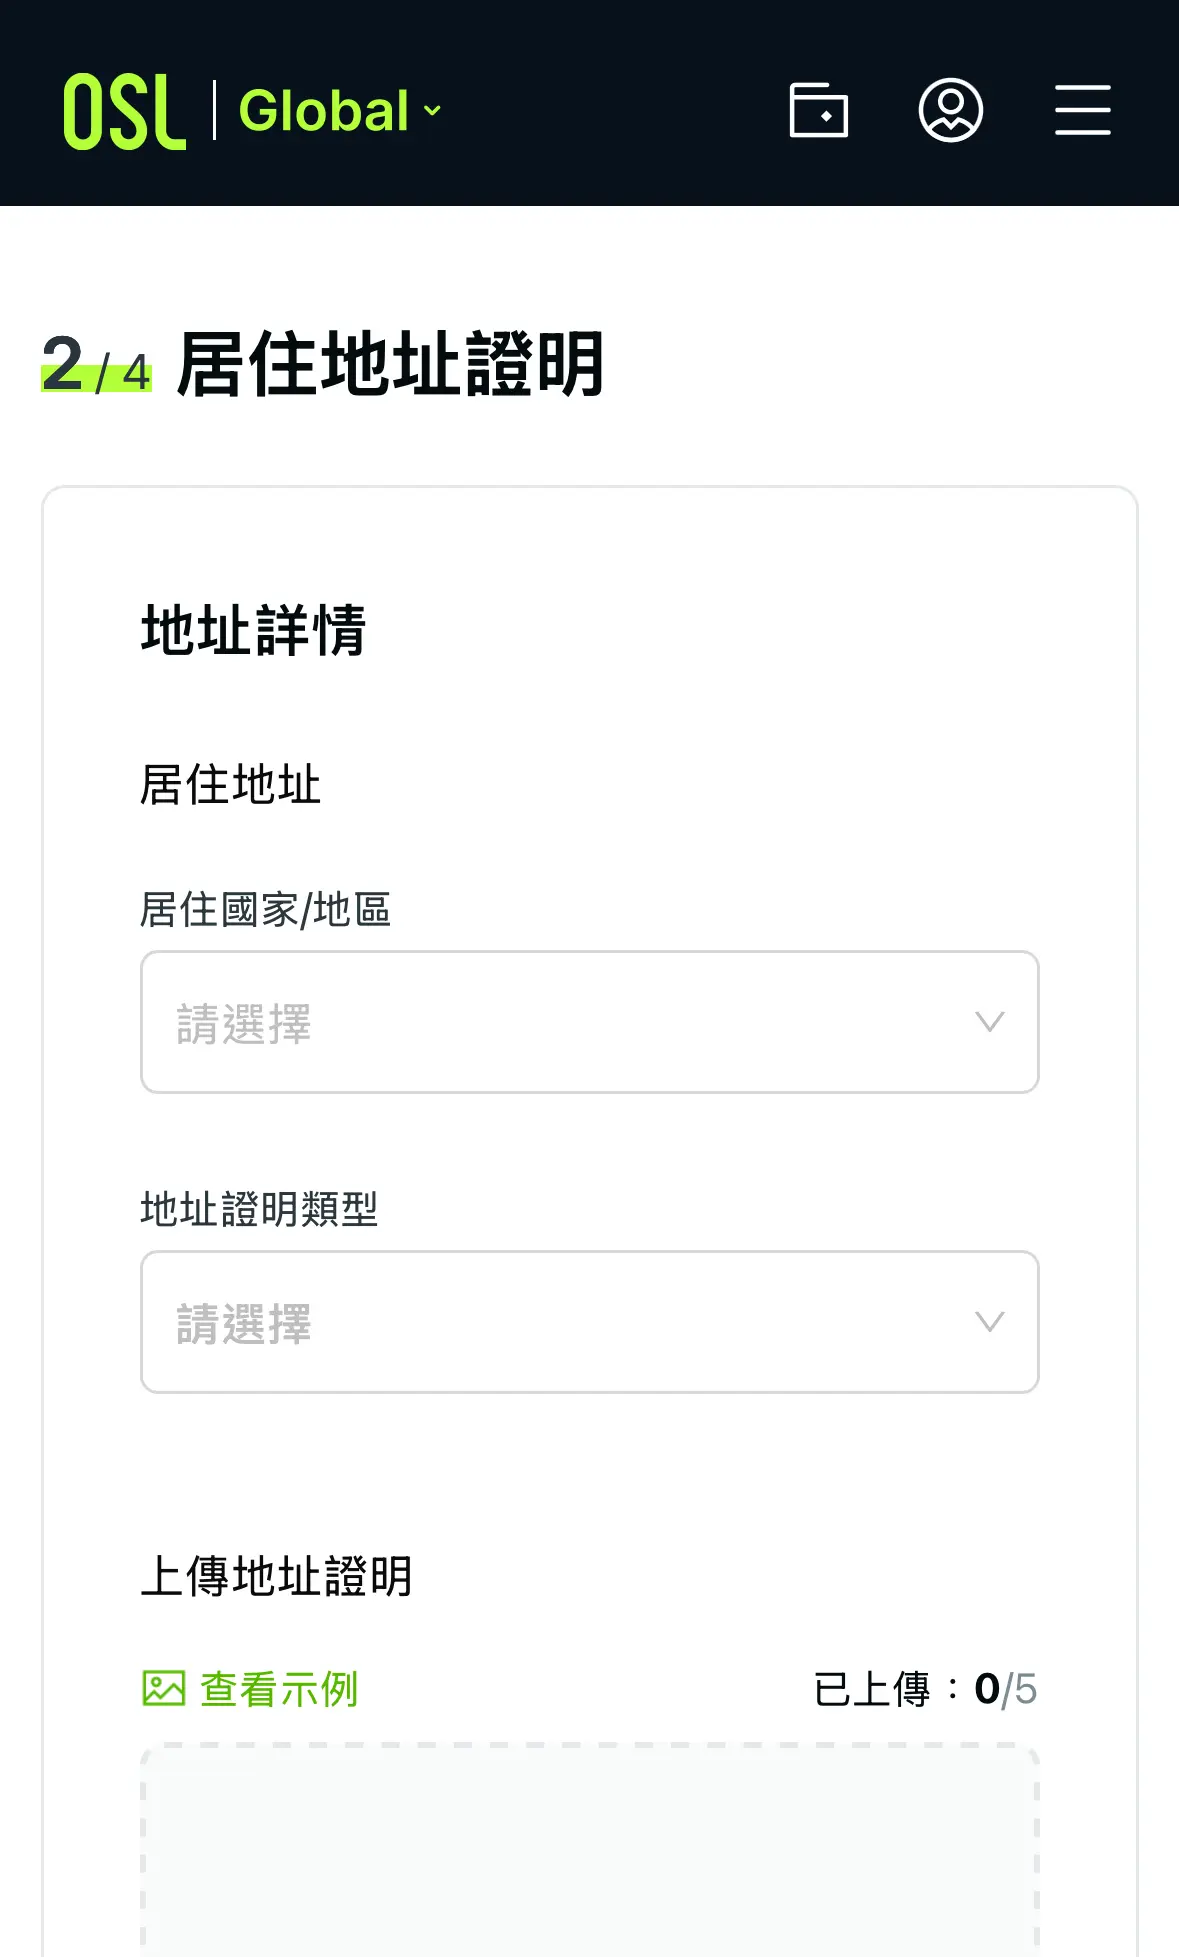Image resolution: width=1179 pixels, height=1957 pixels.
Task: Click the arrow in 地址證明類型 field
Action: coord(989,1322)
